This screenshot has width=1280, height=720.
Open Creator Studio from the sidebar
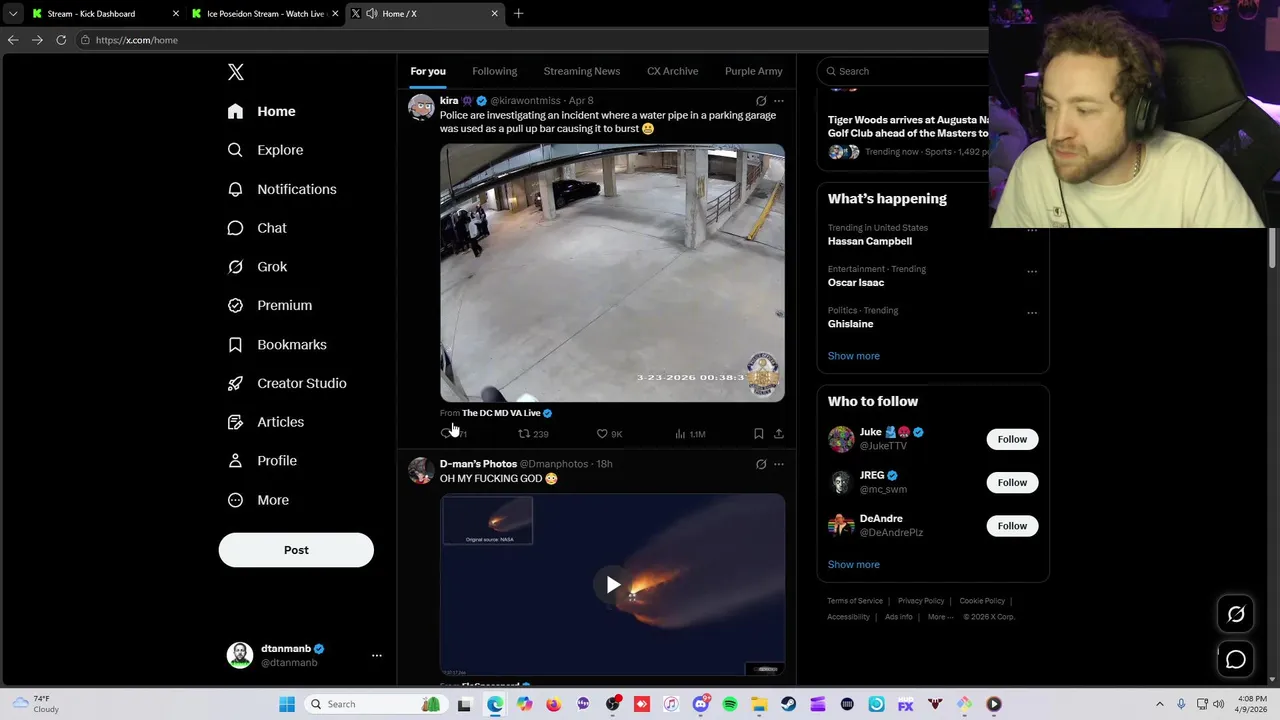(x=287, y=383)
